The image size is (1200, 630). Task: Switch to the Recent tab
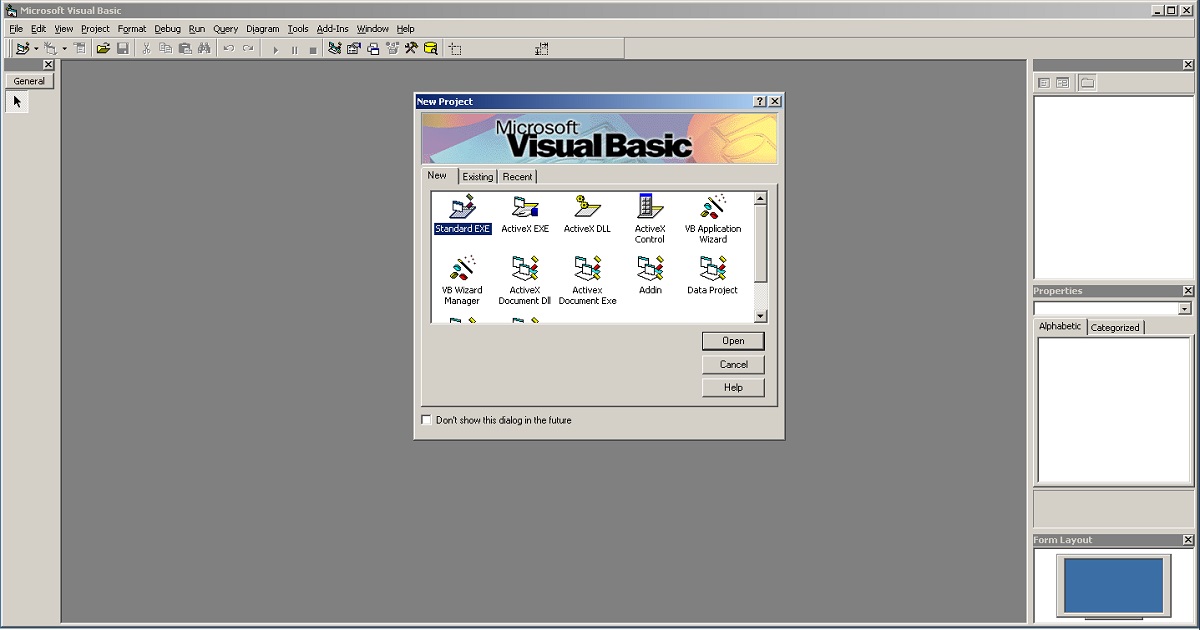[518, 177]
